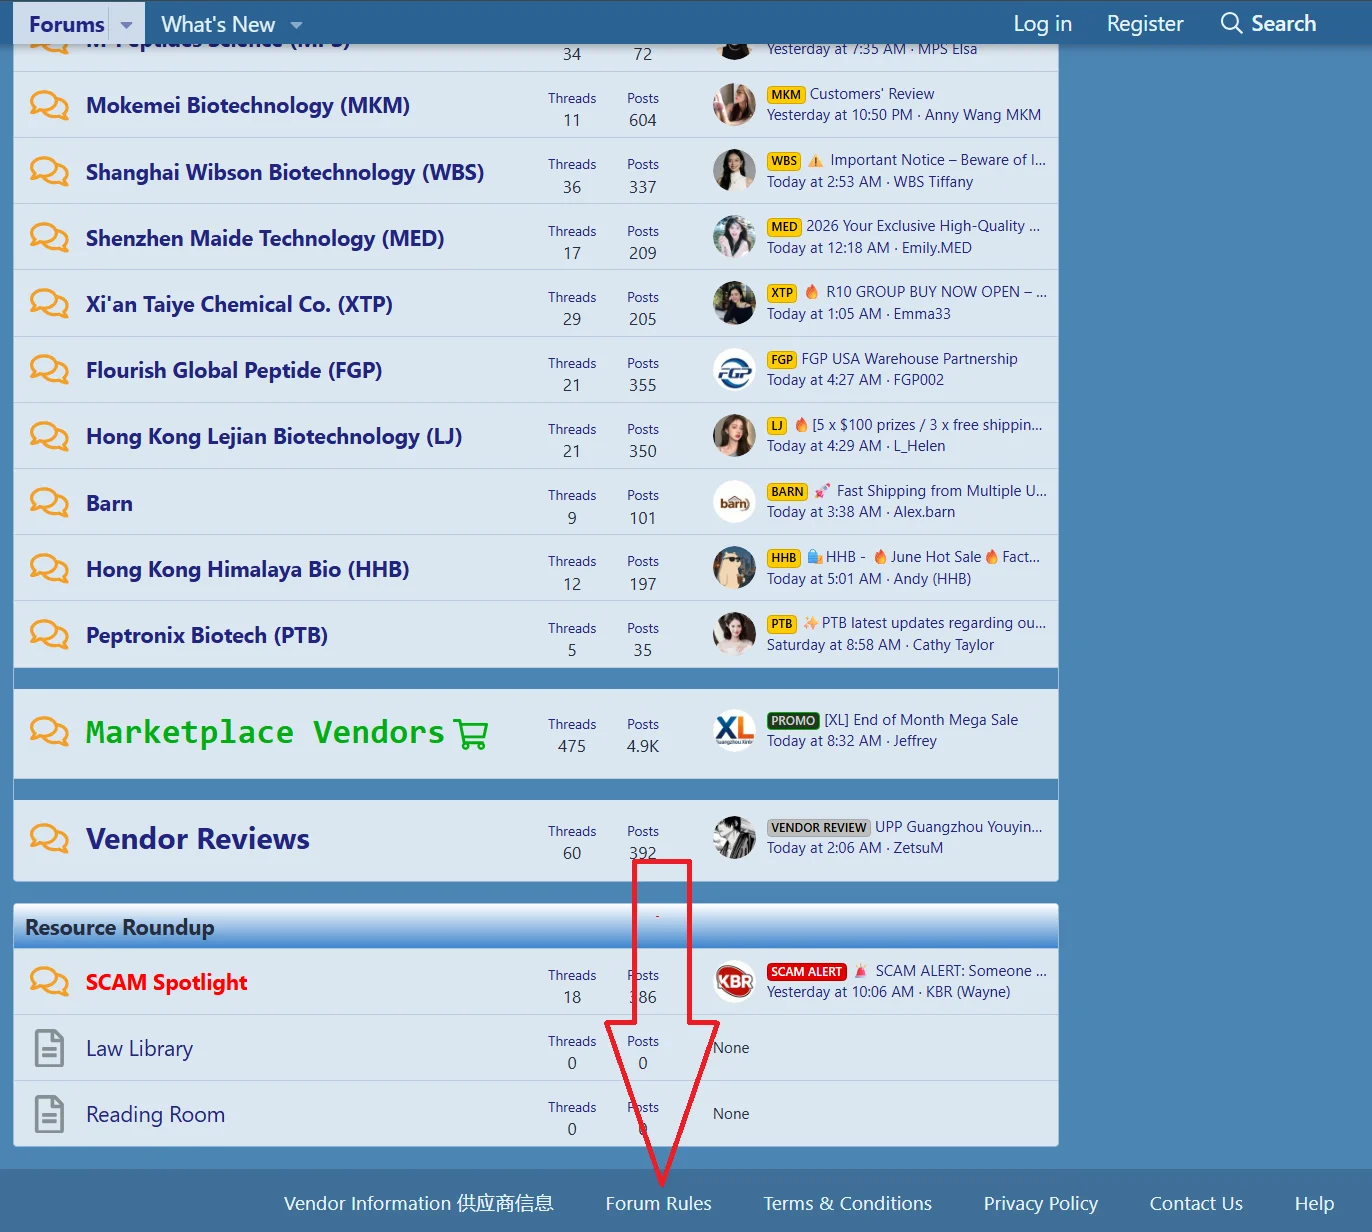Image resolution: width=1372 pixels, height=1232 pixels.
Task: Click the search magnifier icon
Action: pyautogui.click(x=1231, y=23)
